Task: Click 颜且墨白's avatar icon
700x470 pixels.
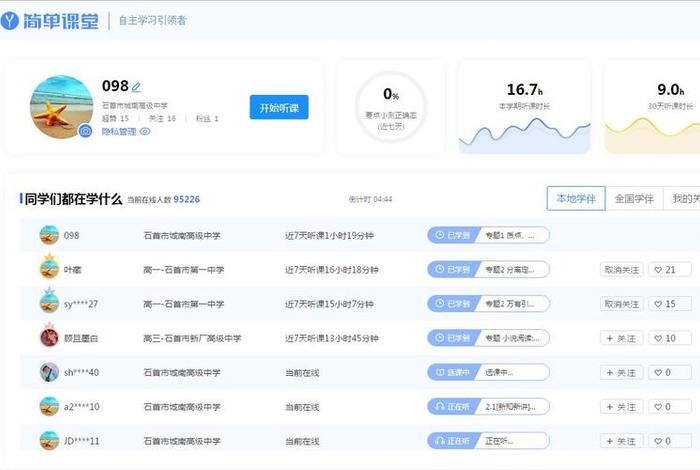Action: pyautogui.click(x=49, y=337)
